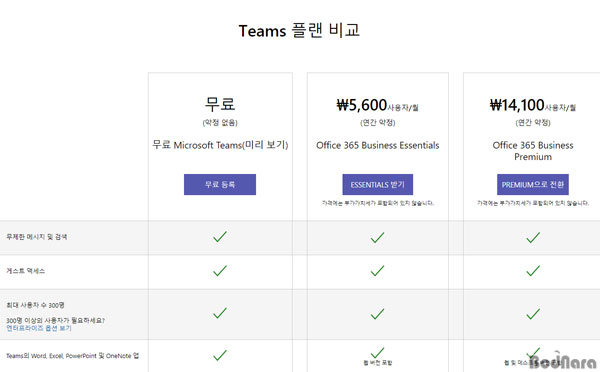Viewport: 600px width, 372px height.
Task: Click 최대 사용자 수 300명 checkmark in free column
Action: point(220,313)
